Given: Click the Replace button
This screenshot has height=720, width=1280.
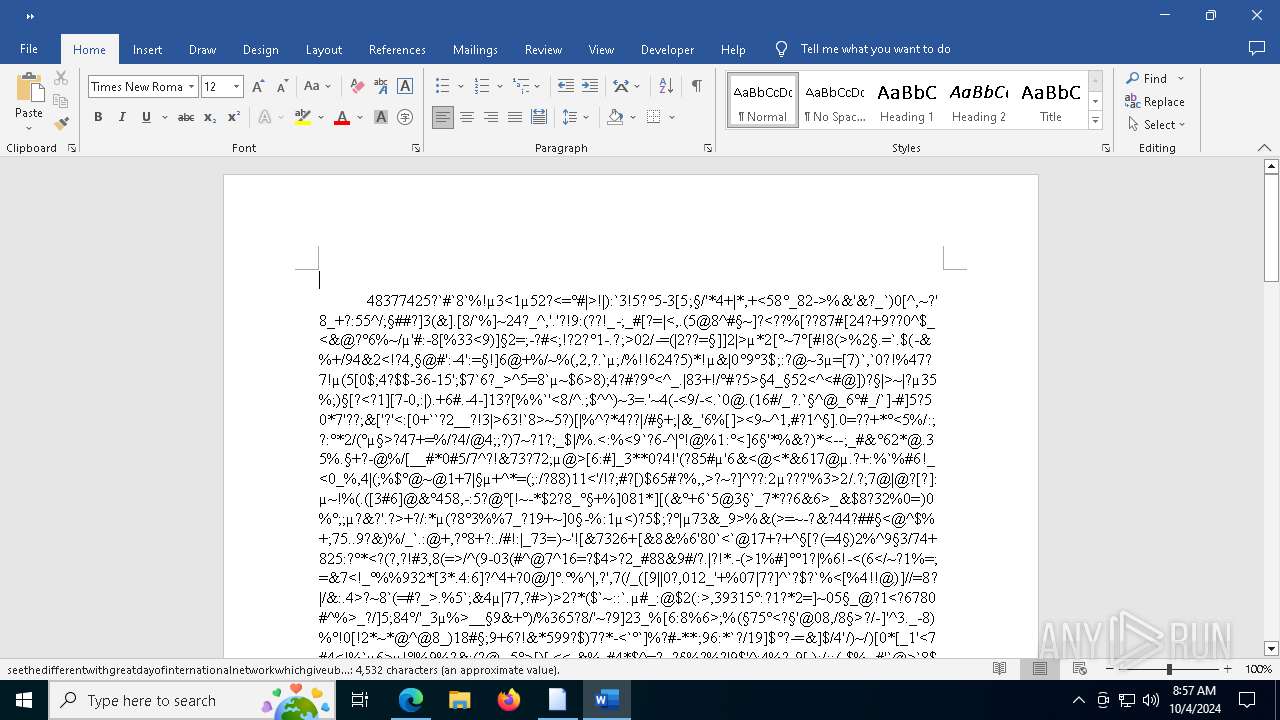Looking at the screenshot, I should (x=1155, y=101).
